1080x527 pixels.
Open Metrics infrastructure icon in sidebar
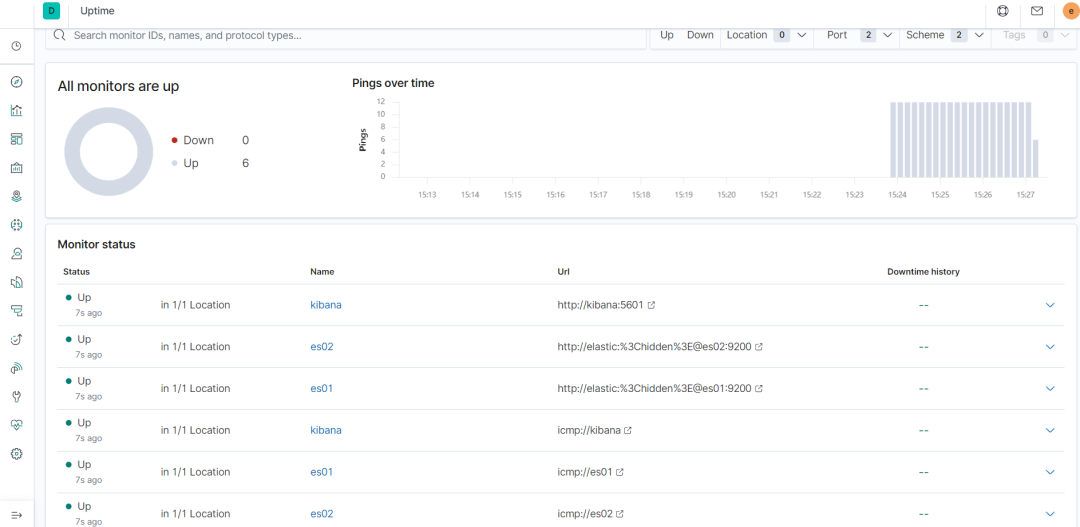[17, 254]
